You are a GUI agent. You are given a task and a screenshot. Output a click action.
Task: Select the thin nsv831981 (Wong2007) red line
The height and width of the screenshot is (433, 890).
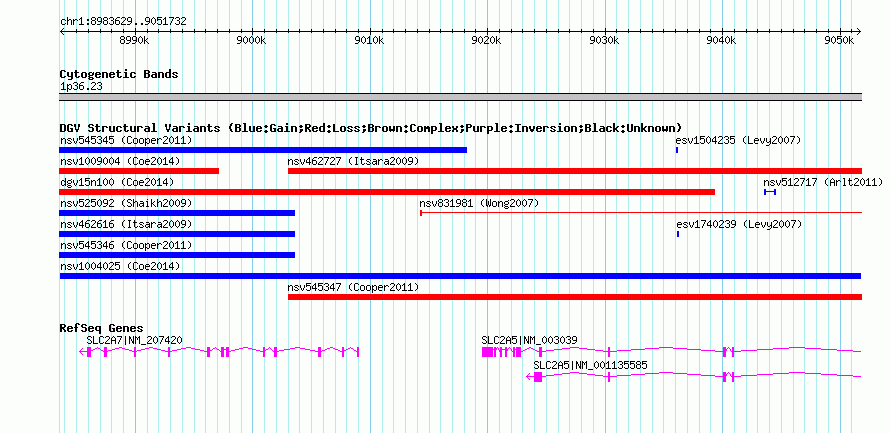[641, 213]
